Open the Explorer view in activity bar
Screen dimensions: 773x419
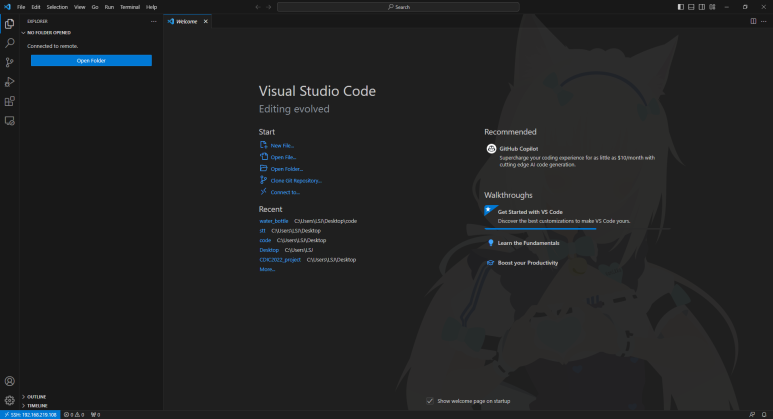9,24
